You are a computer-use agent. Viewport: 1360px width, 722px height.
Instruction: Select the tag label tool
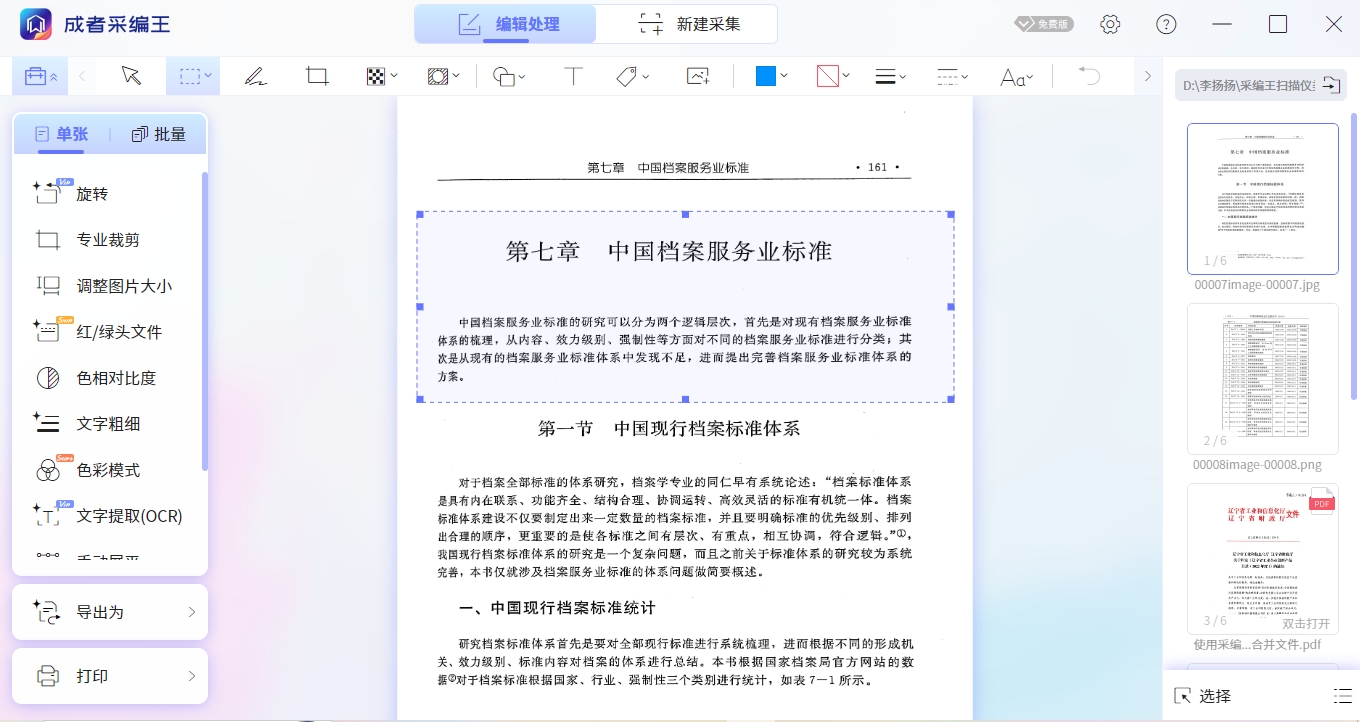point(627,76)
